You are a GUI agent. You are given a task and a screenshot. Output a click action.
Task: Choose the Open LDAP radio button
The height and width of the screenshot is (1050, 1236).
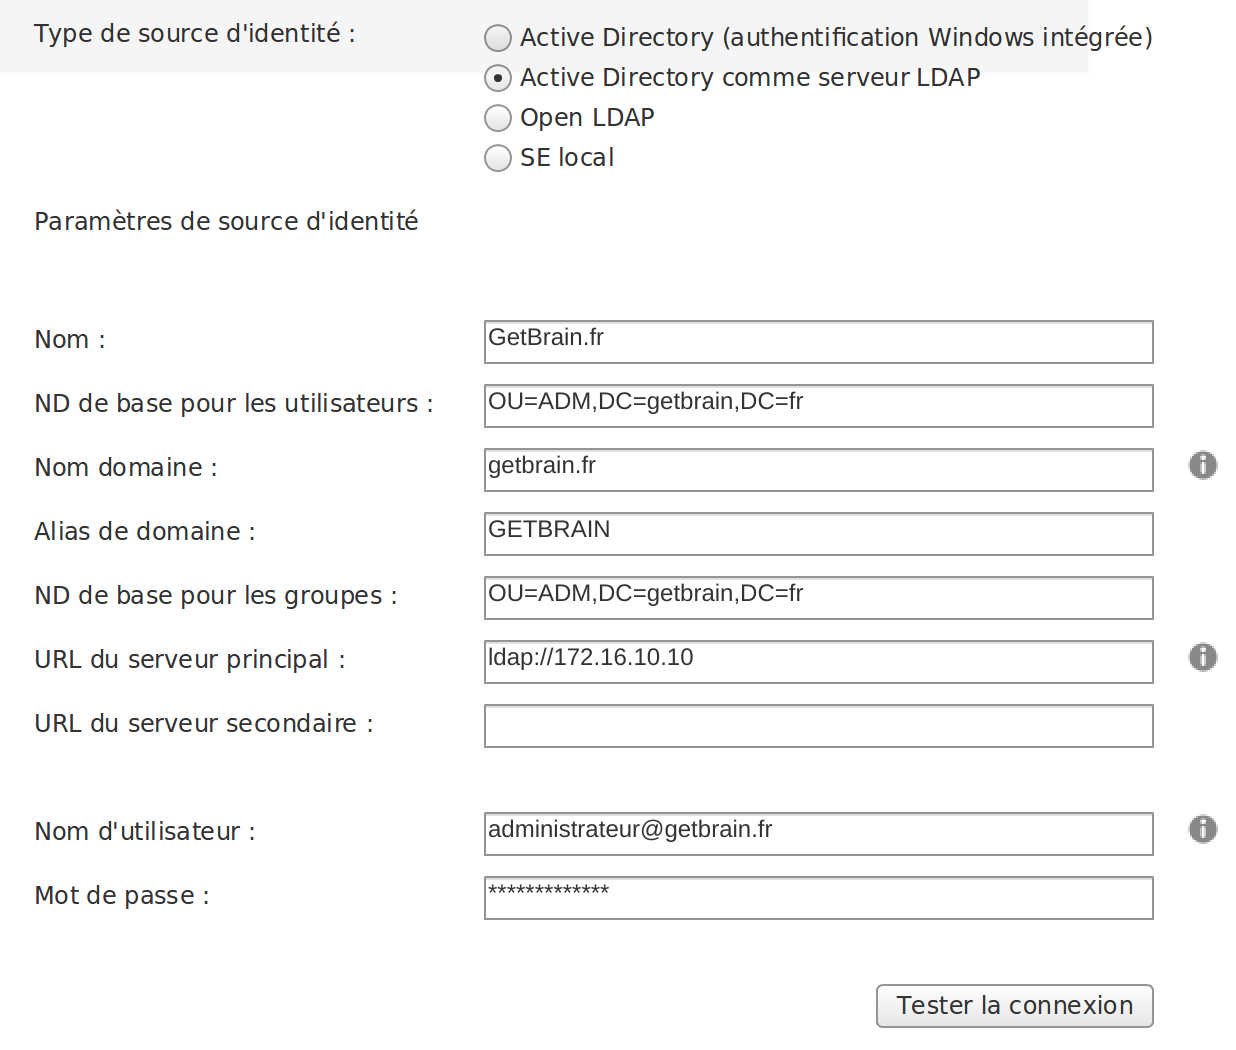click(498, 118)
